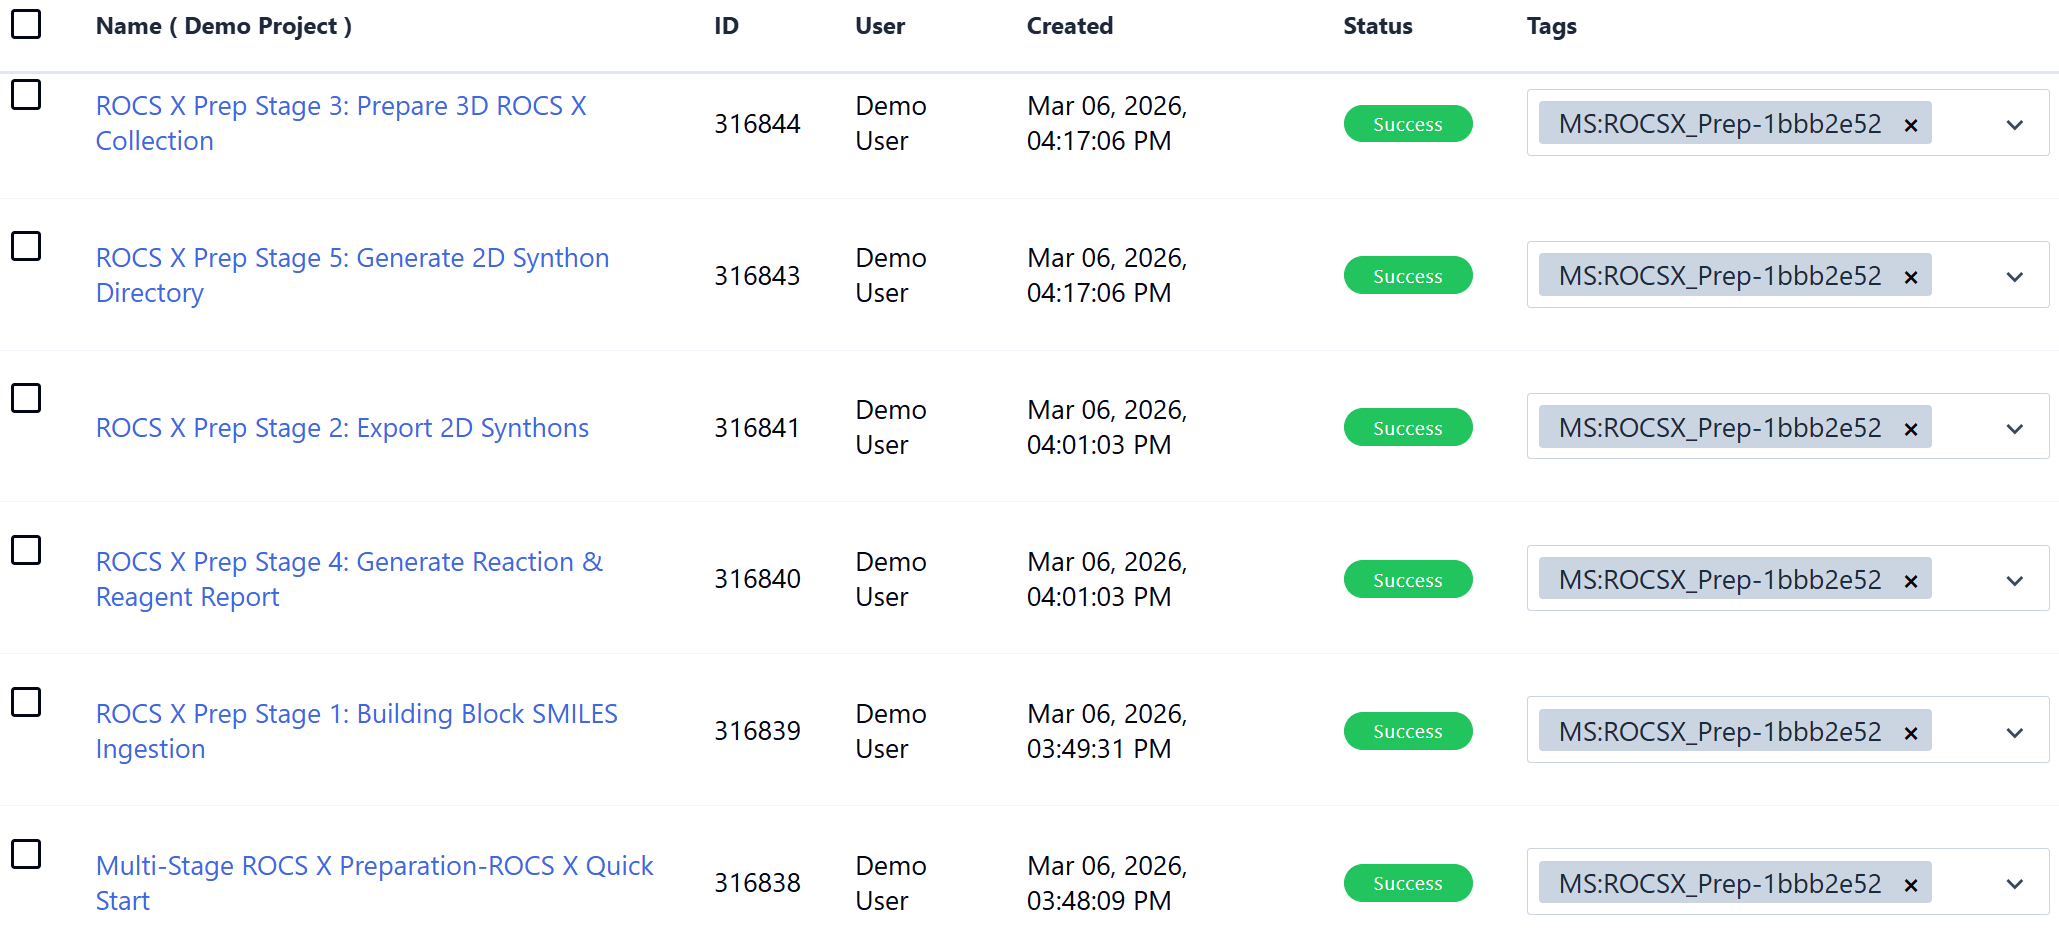Remove tag from job 316844

click(1910, 125)
